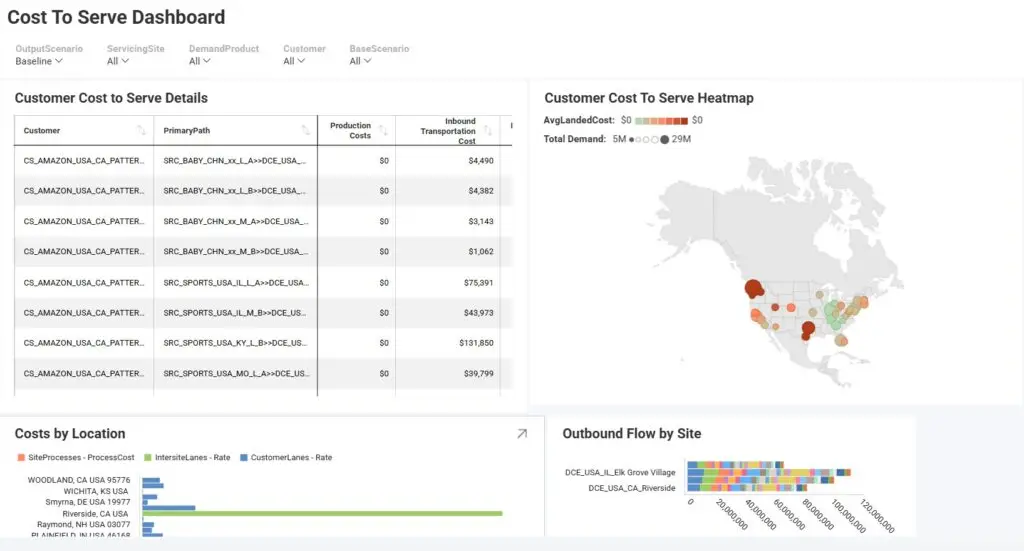This screenshot has height=551, width=1024.
Task: Open the ServicingSite filter dropdown
Action: coord(118,61)
